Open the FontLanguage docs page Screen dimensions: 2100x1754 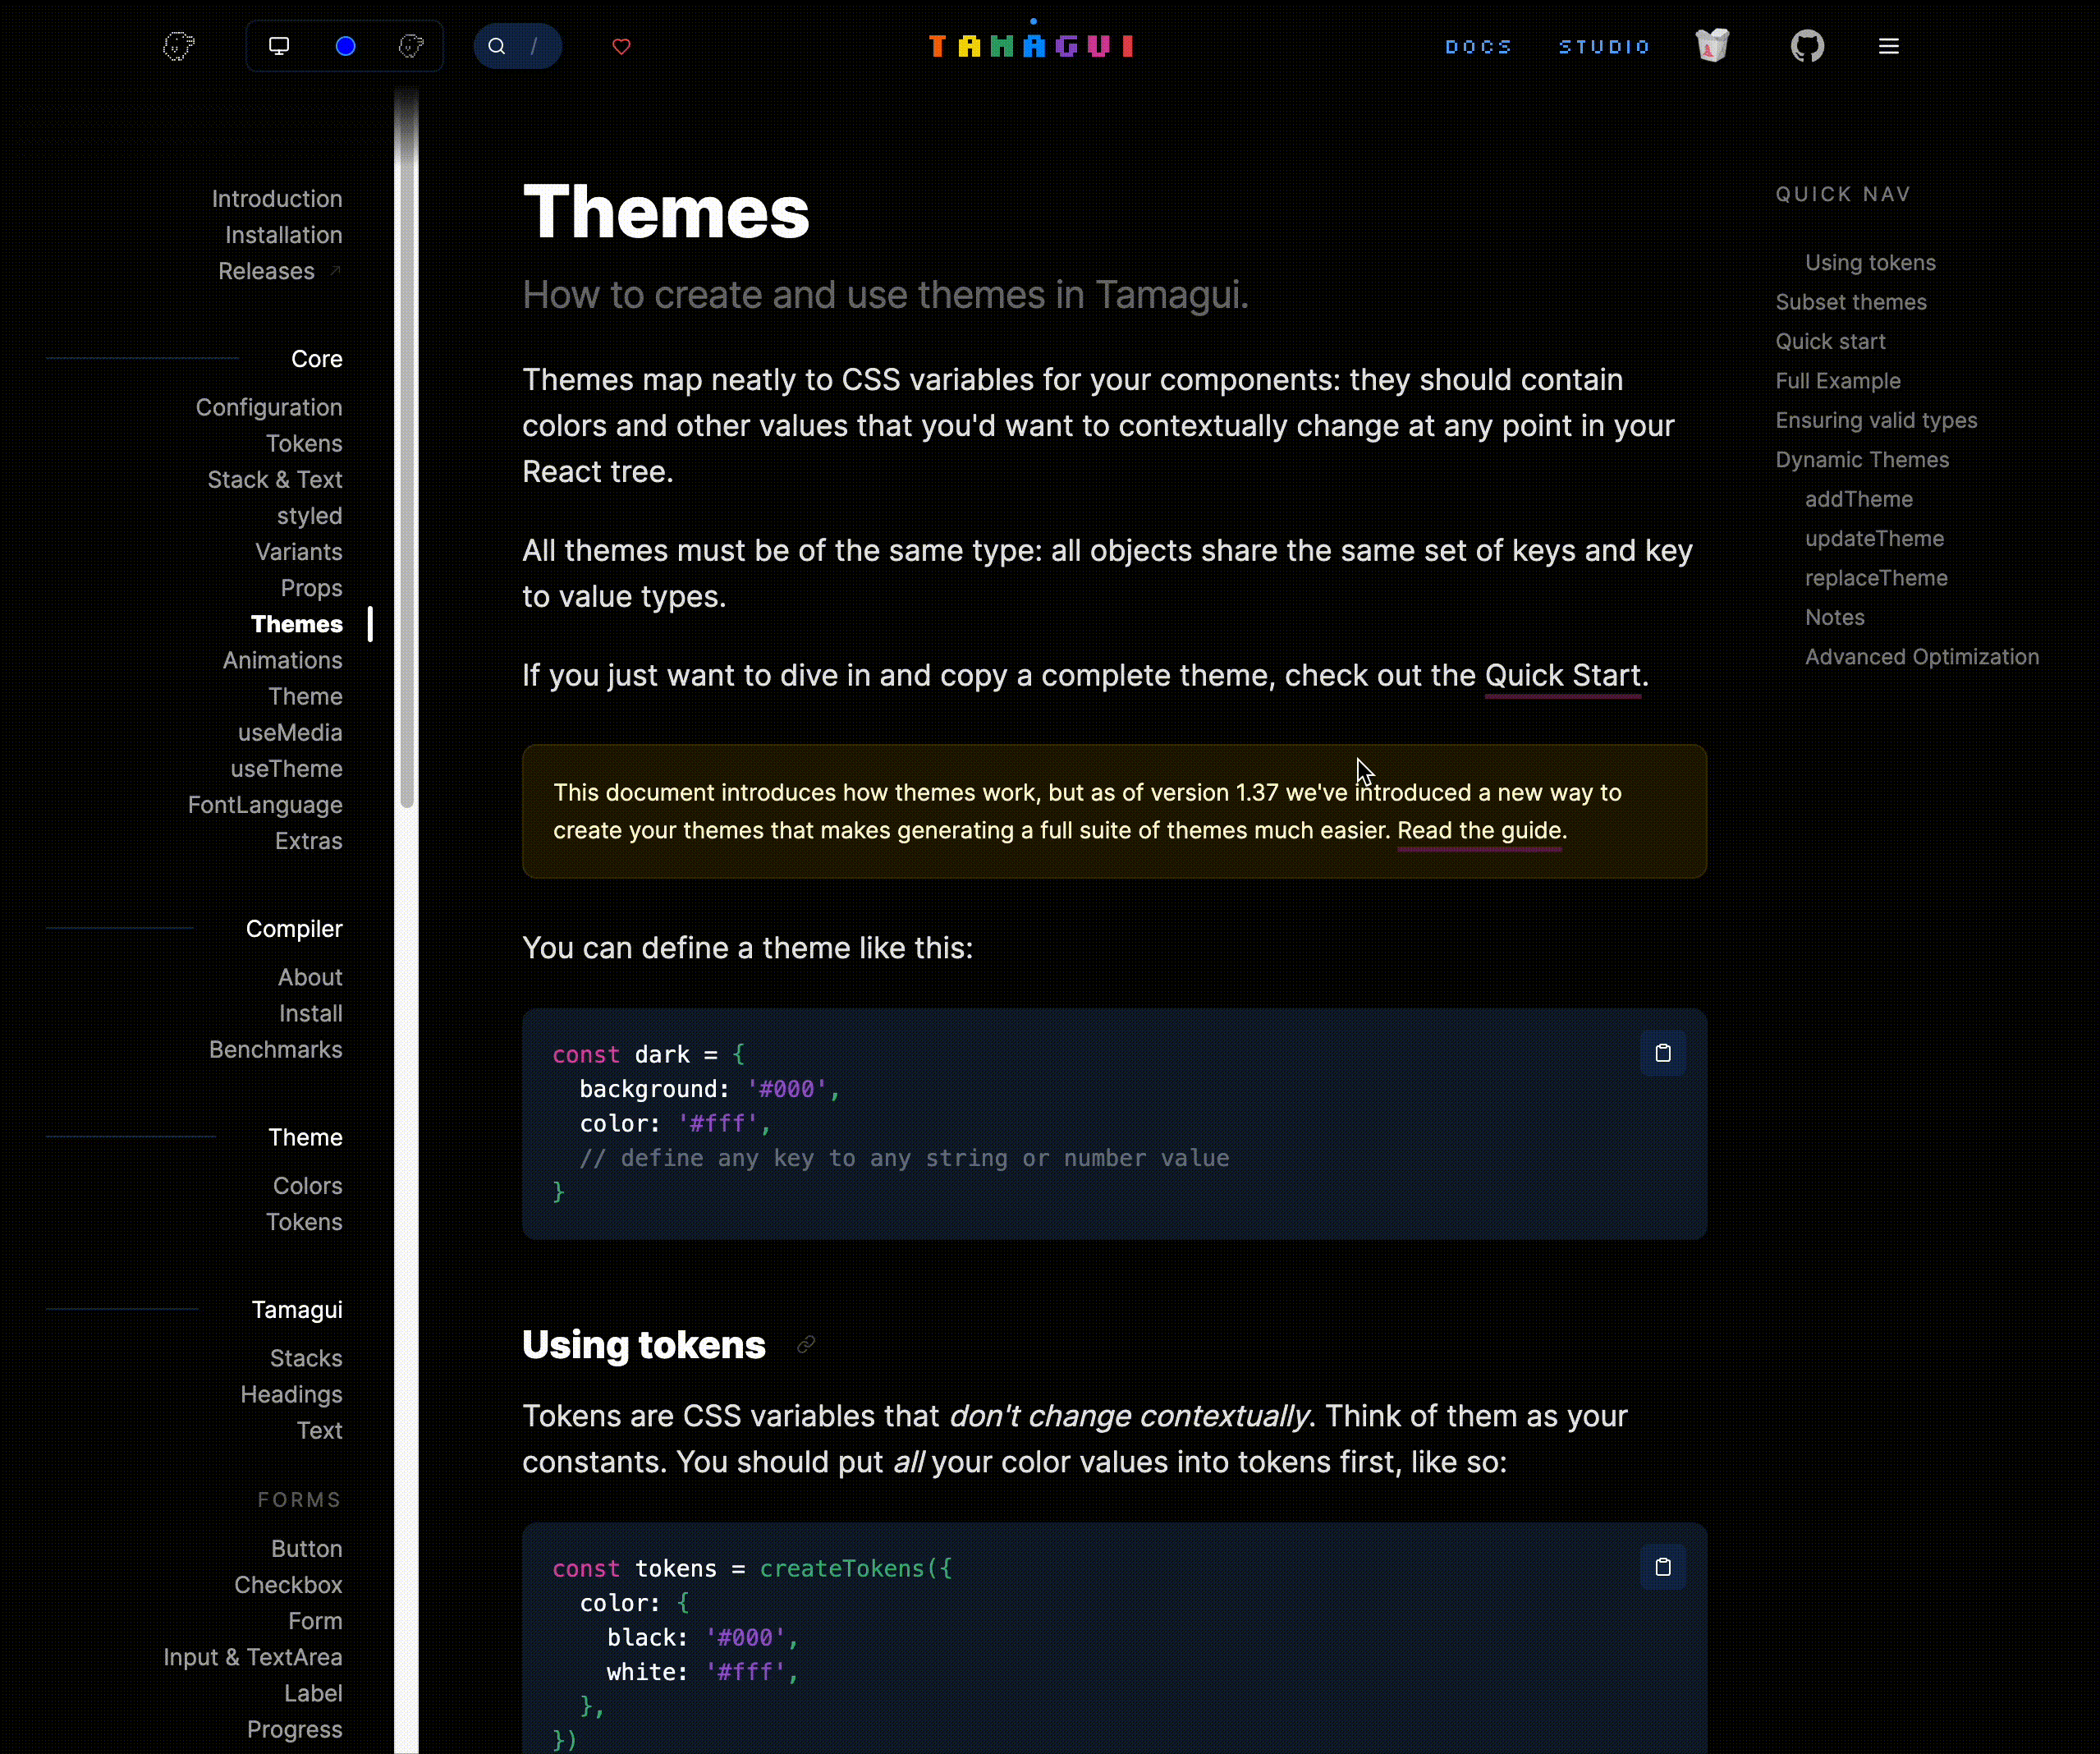(265, 805)
